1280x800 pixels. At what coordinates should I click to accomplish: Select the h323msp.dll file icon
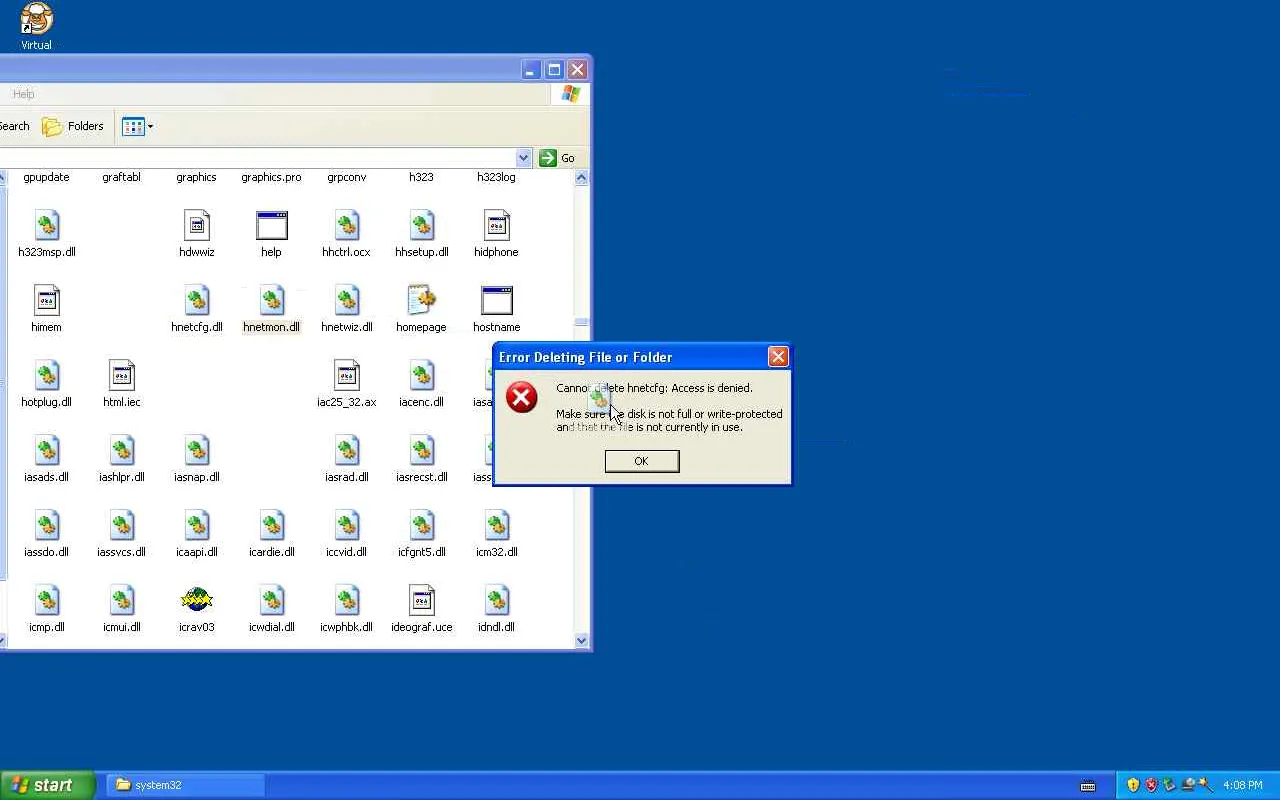tap(47, 225)
